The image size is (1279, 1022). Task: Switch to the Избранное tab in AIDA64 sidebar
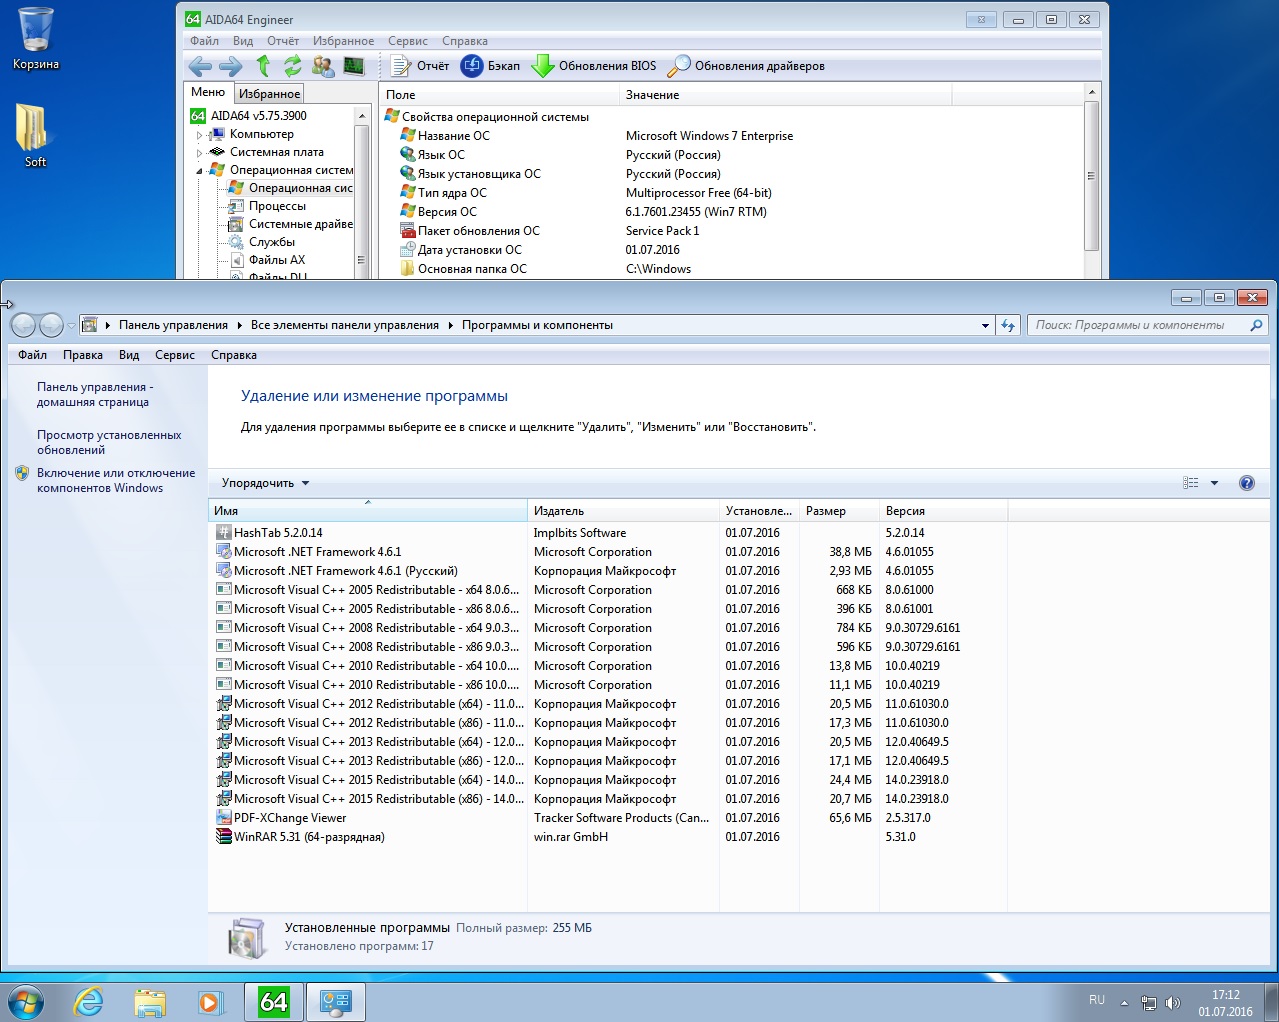[x=269, y=93]
